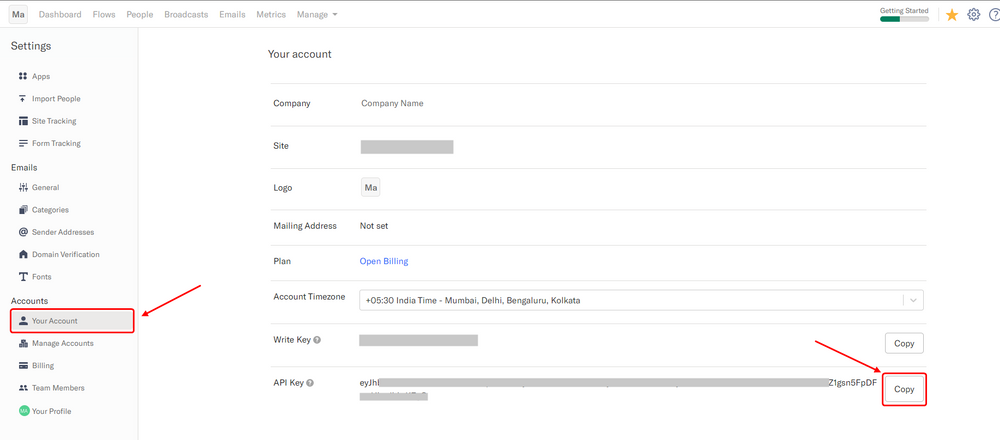Click the gold star icon in header
Viewport: 1000px width, 440px height.
click(952, 15)
